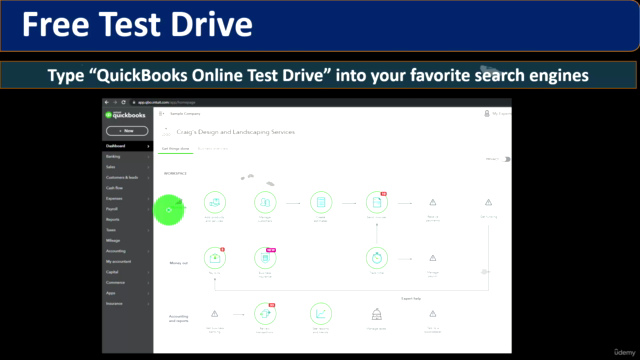Open the menu toggle next to Sample Company
Image resolution: width=640 pixels, height=360 pixels.
[x=162, y=113]
